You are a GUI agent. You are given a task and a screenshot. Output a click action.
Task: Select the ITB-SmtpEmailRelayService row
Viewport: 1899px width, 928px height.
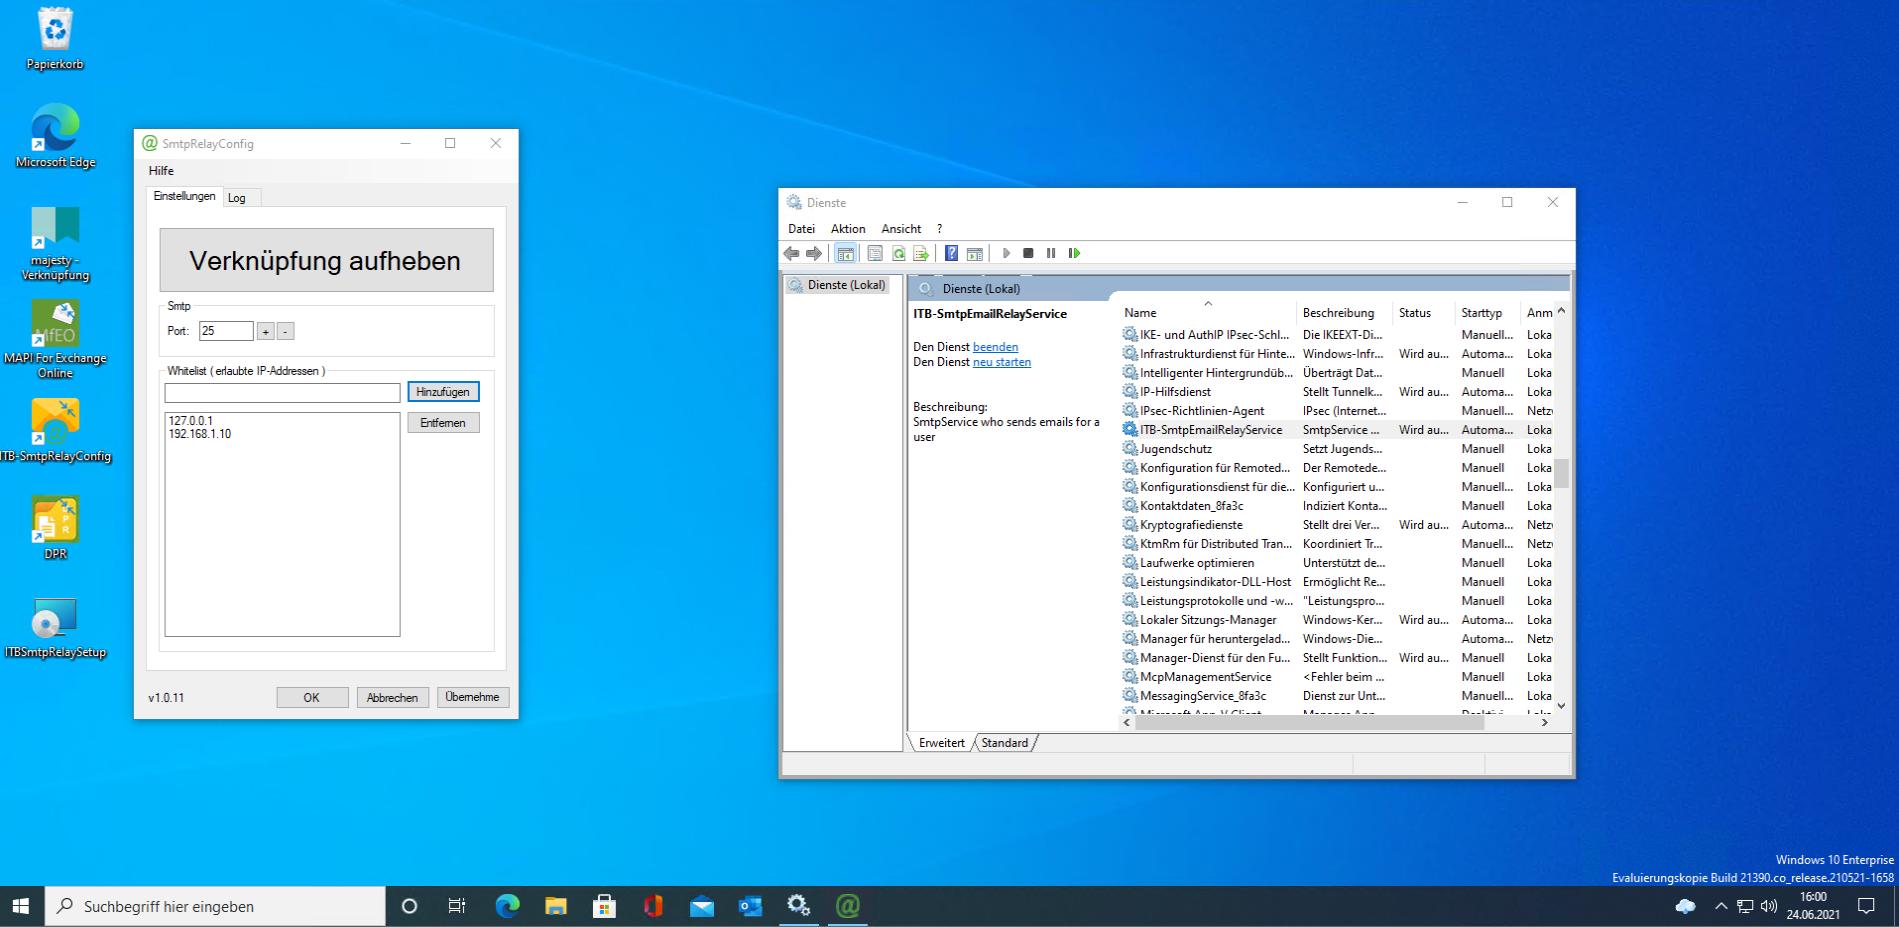point(1210,430)
